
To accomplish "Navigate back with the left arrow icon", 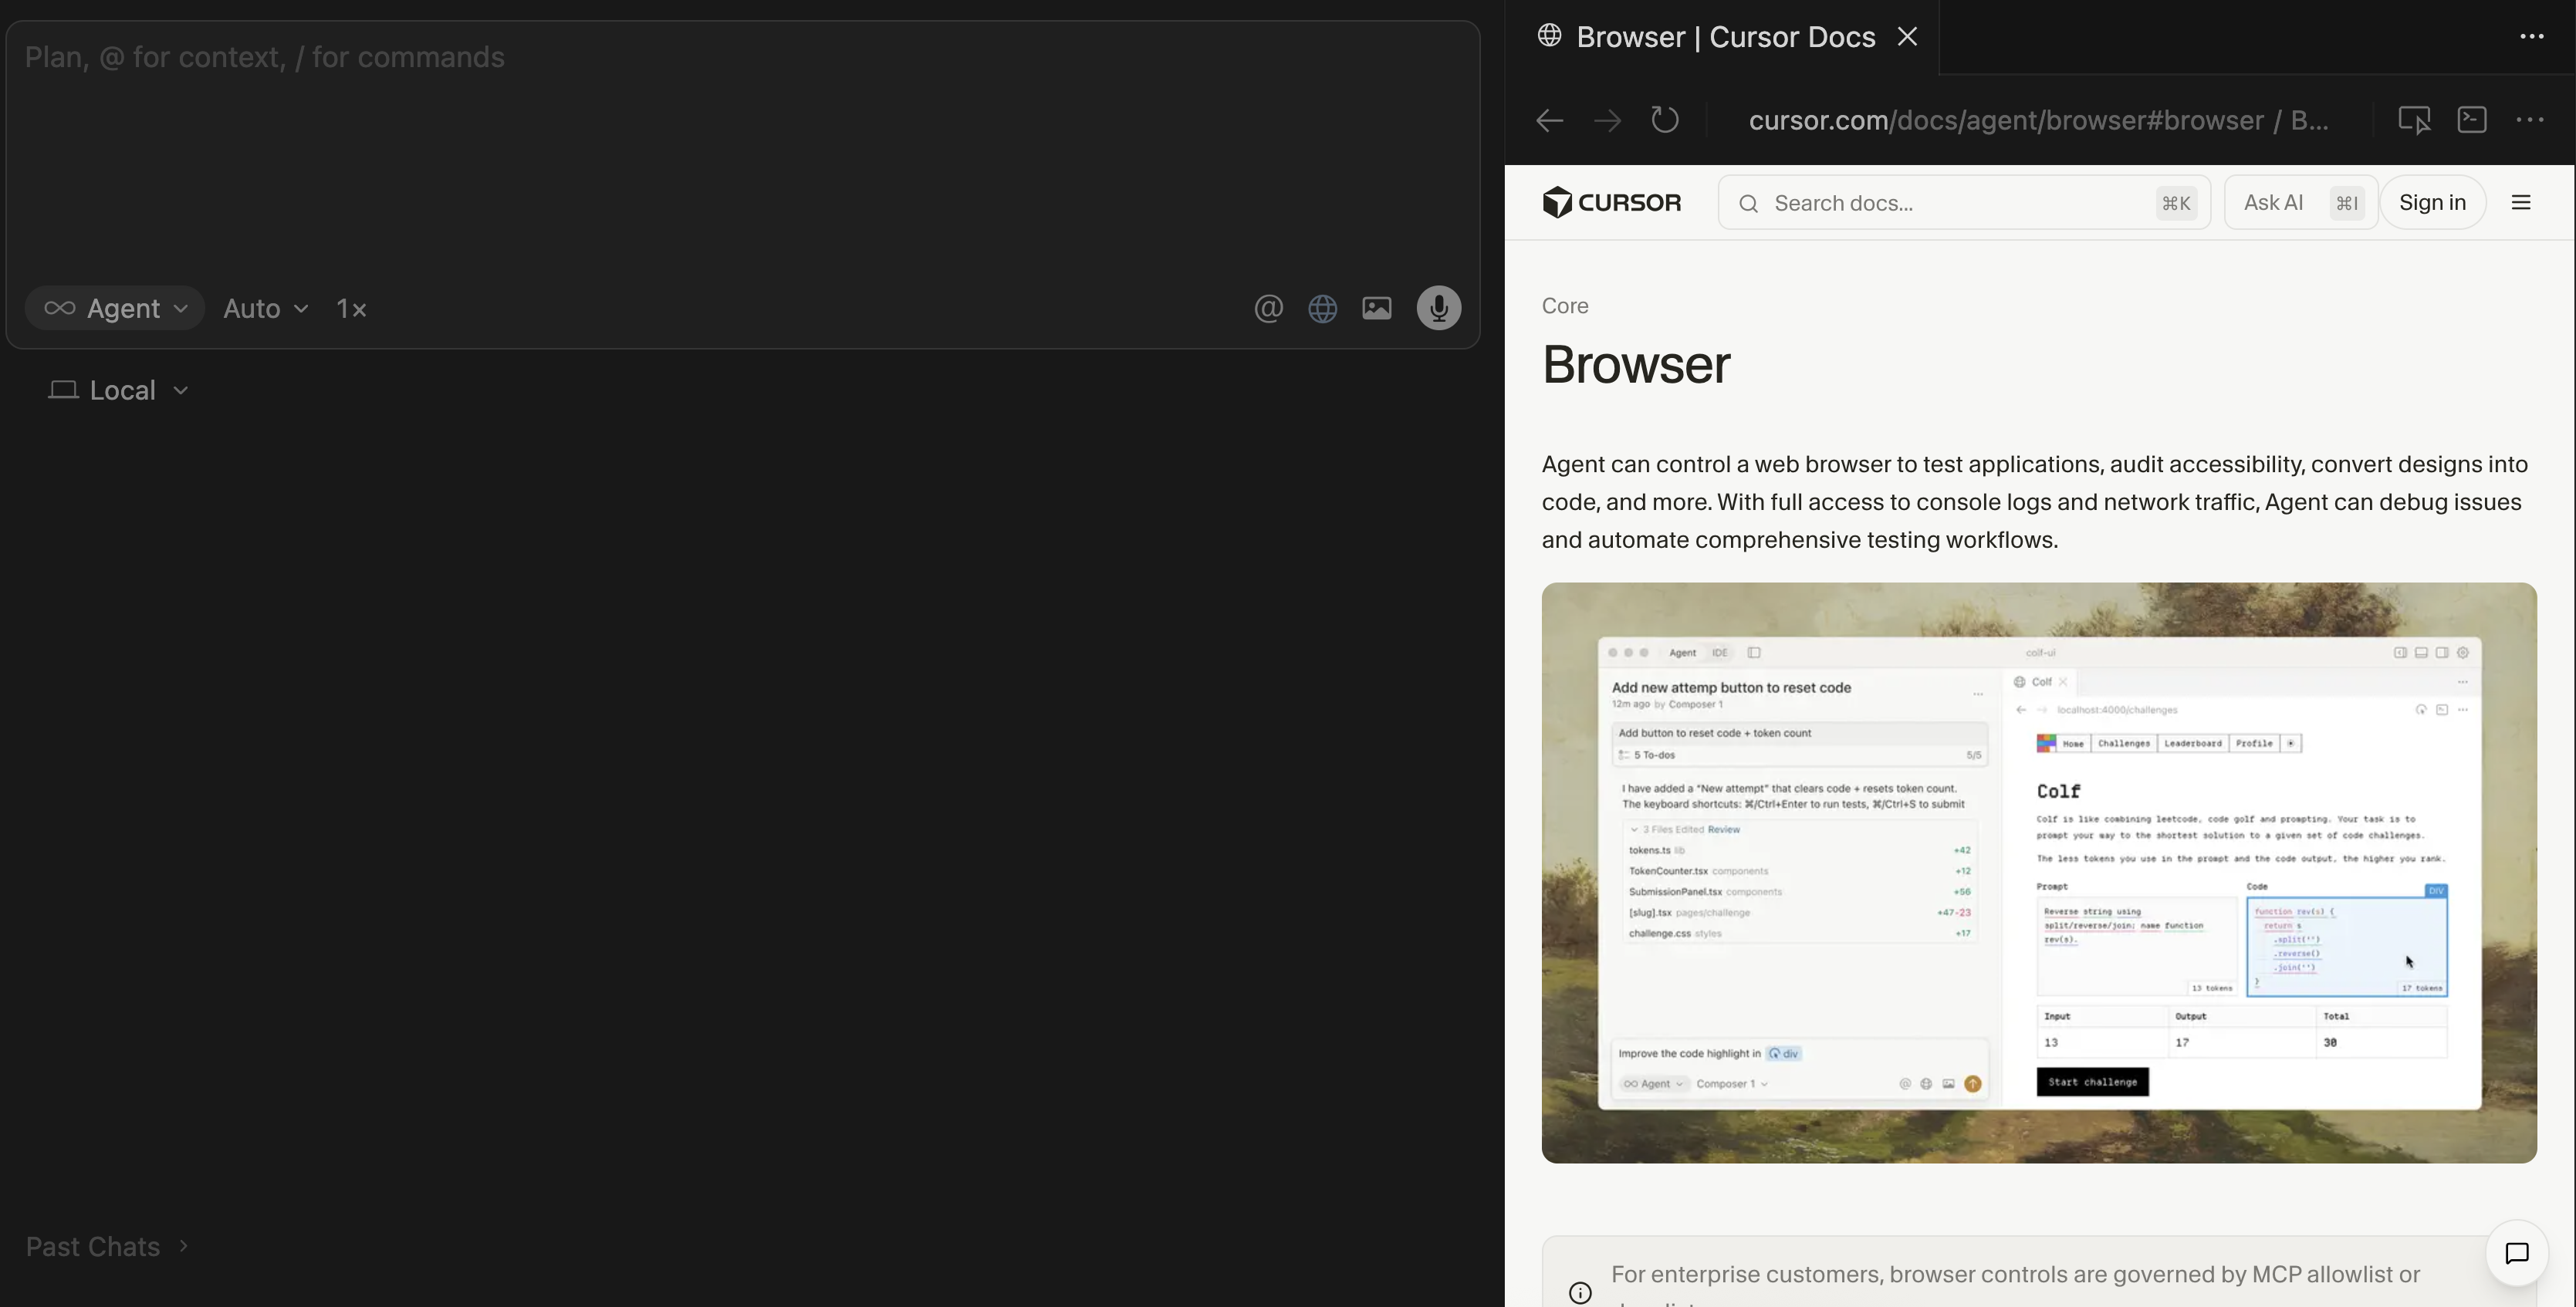I will pyautogui.click(x=1547, y=120).
